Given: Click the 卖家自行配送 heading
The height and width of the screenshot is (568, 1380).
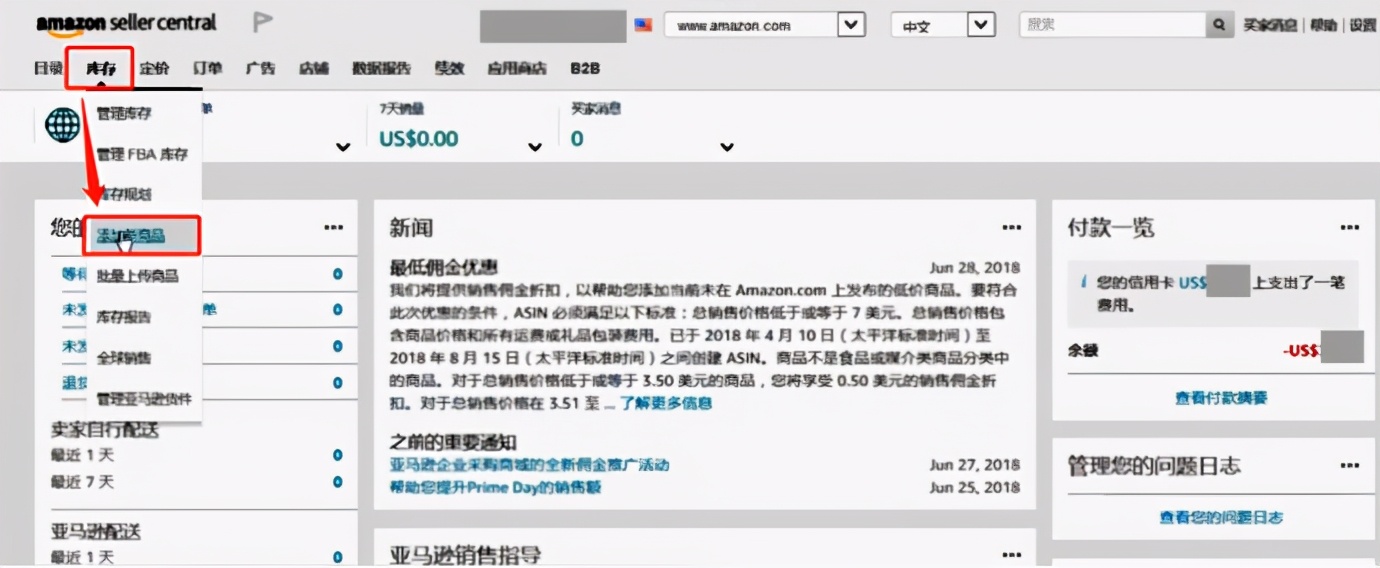Looking at the screenshot, I should click(105, 430).
